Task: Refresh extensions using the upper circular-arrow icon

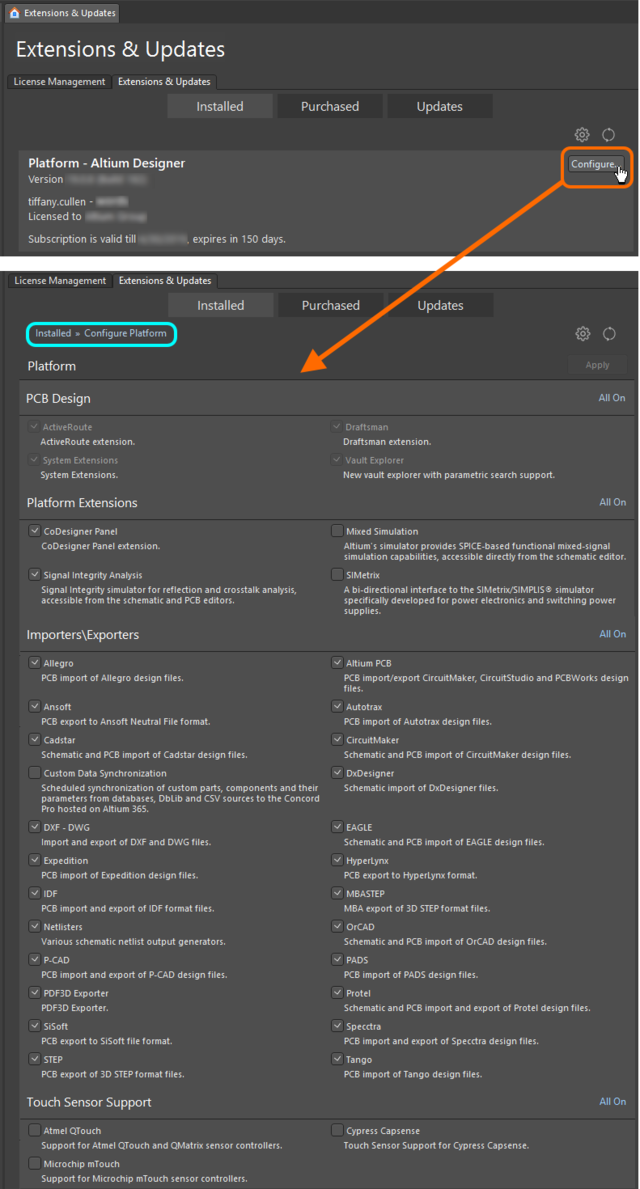Action: click(609, 134)
